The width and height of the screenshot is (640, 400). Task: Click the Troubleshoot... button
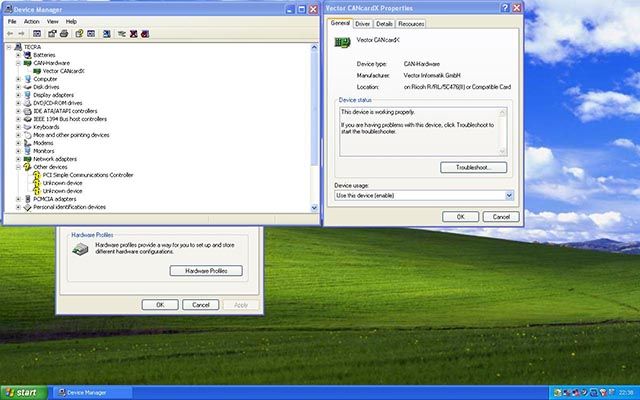coord(473,167)
